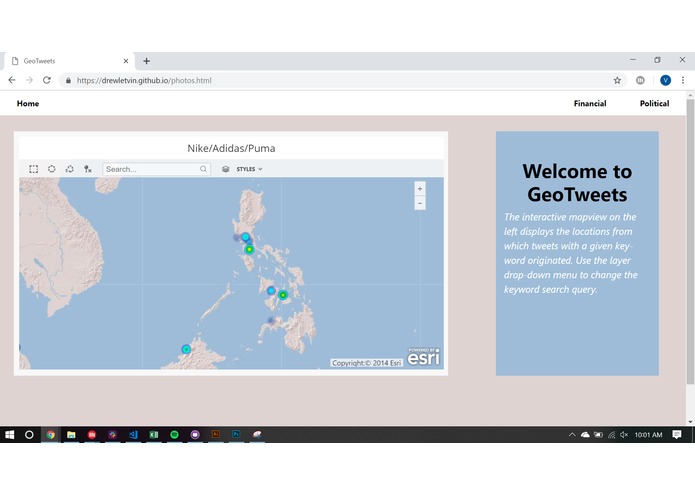
Task: Click the green tweet cluster in central Visayas
Action: [283, 295]
